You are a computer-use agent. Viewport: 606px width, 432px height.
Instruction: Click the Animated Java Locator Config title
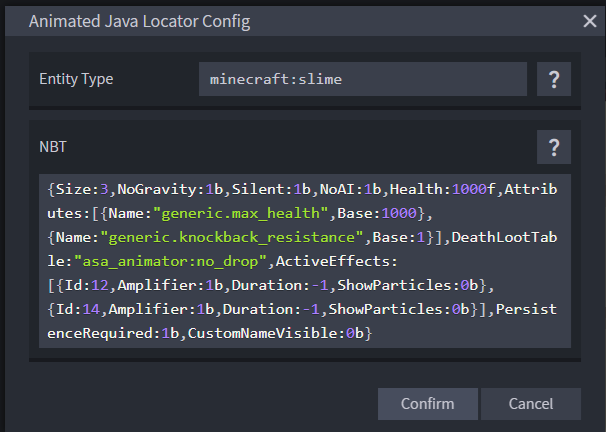click(x=139, y=20)
